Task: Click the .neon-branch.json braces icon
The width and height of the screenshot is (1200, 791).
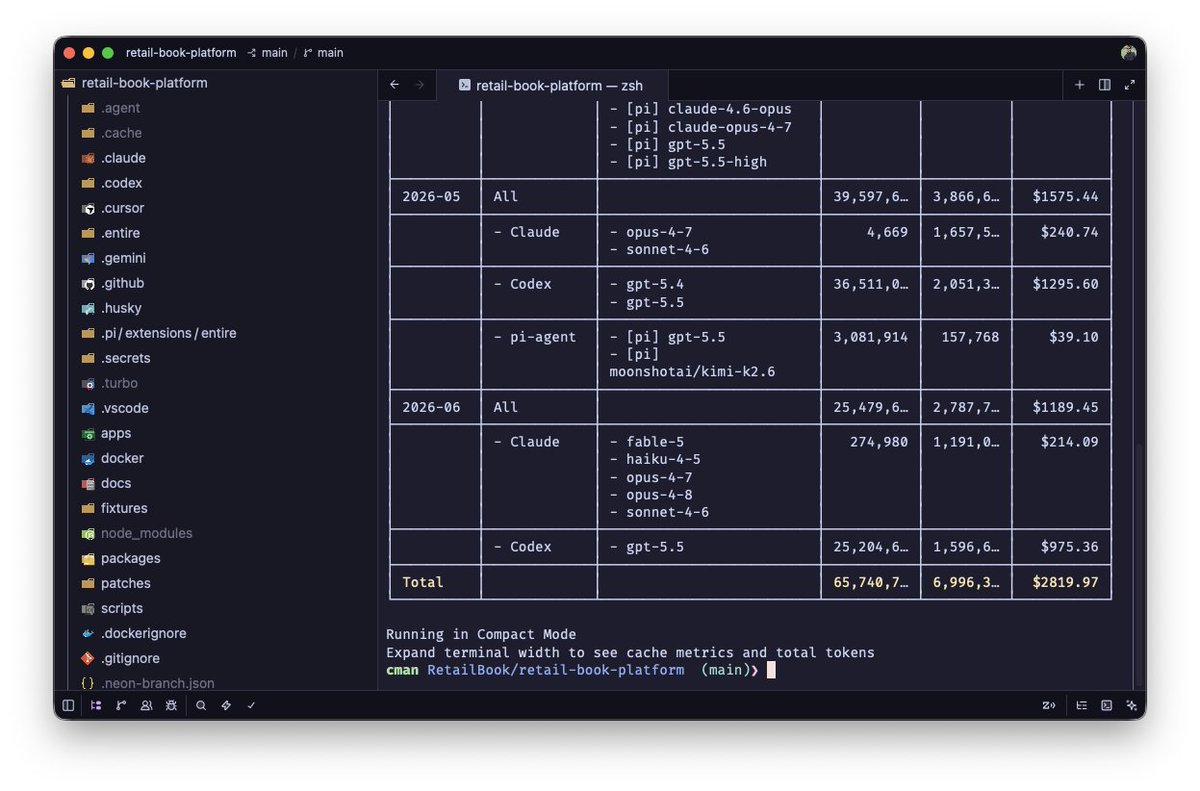Action: click(x=88, y=683)
